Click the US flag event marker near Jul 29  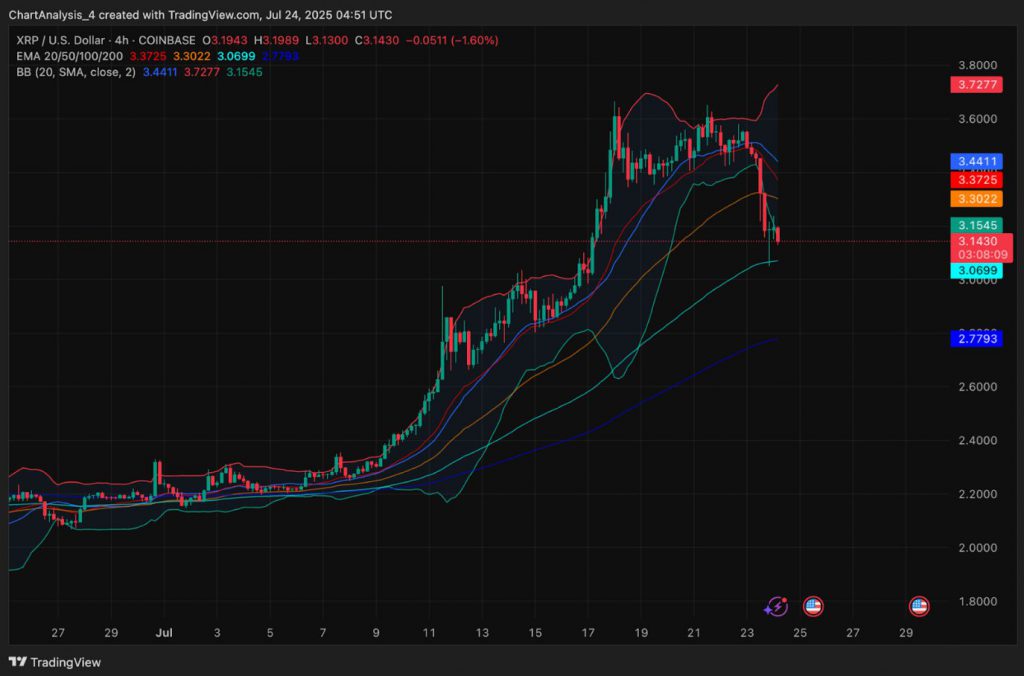(x=917, y=605)
